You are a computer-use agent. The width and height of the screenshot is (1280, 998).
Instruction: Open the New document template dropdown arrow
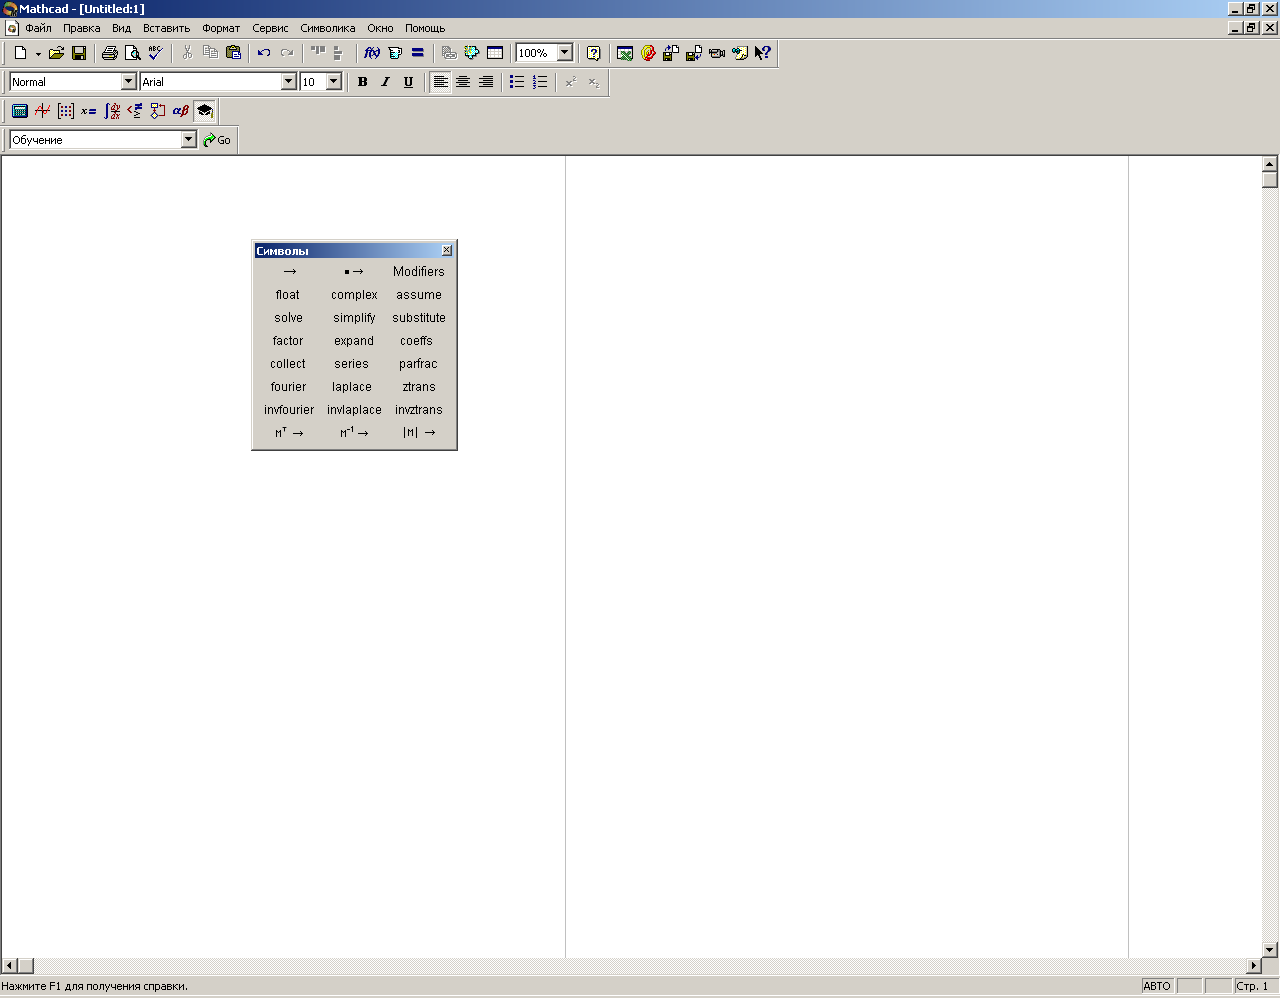coord(38,54)
